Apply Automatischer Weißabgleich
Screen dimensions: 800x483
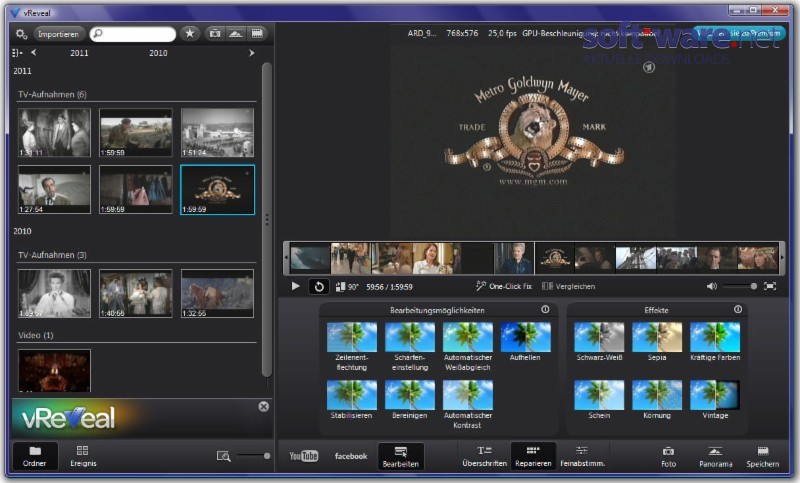pos(468,346)
